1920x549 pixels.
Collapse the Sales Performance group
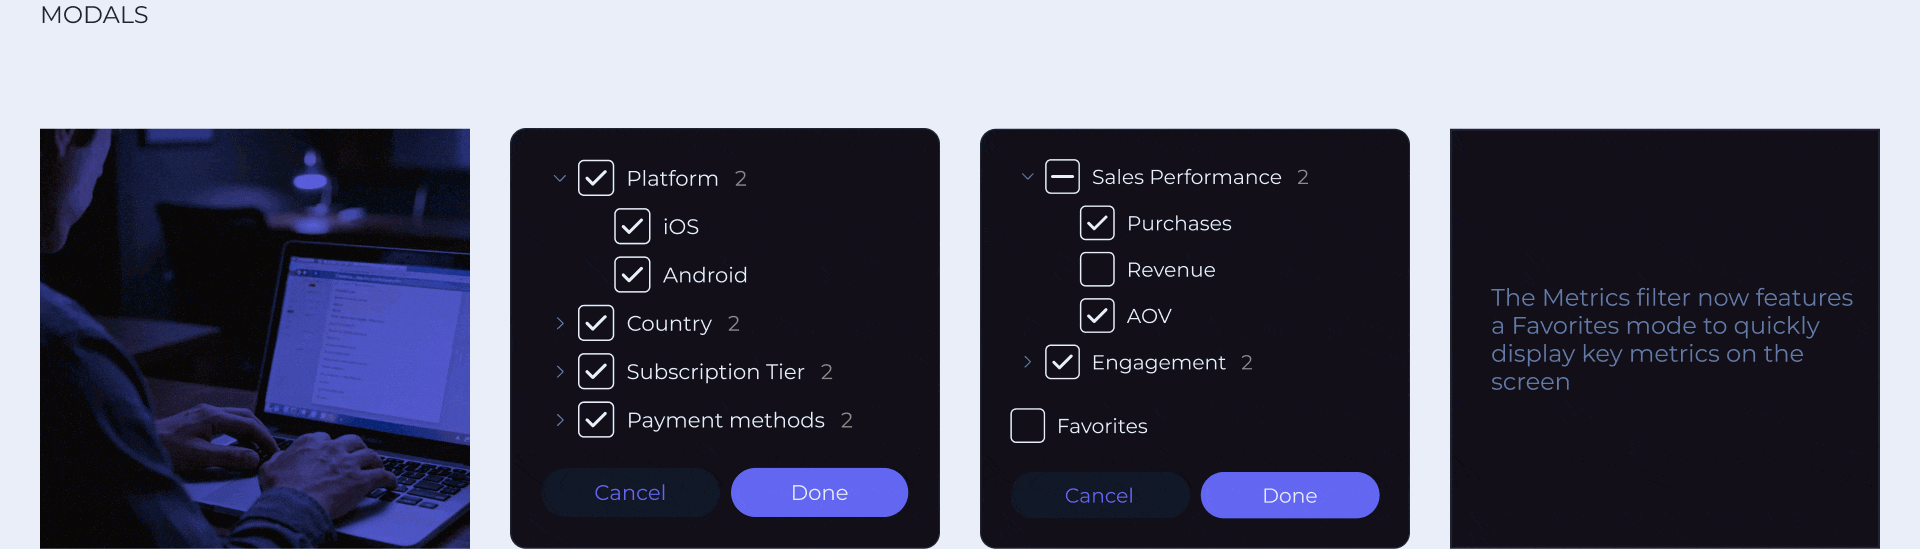pyautogui.click(x=1027, y=177)
